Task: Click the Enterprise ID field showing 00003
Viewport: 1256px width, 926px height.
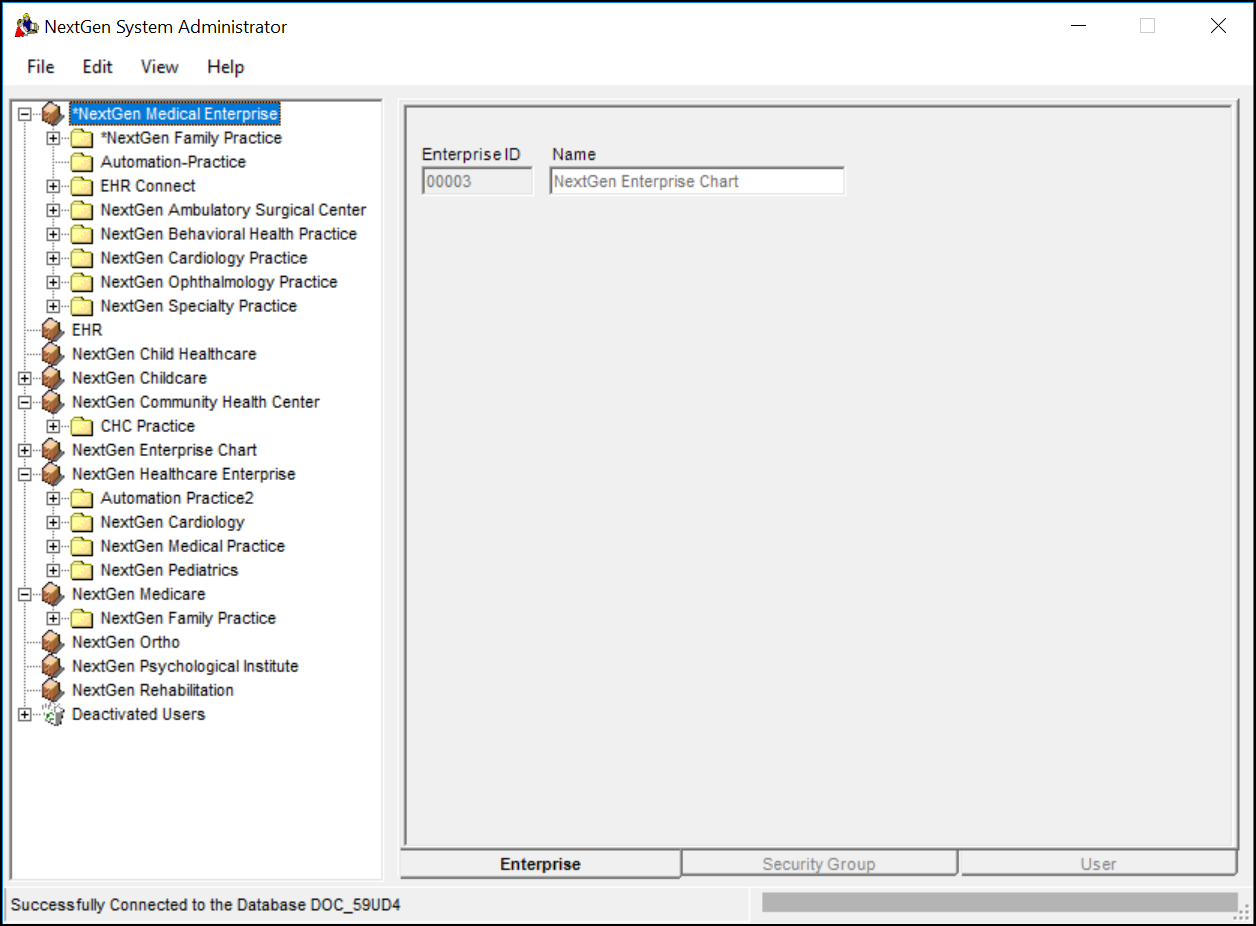Action: pyautogui.click(x=478, y=181)
